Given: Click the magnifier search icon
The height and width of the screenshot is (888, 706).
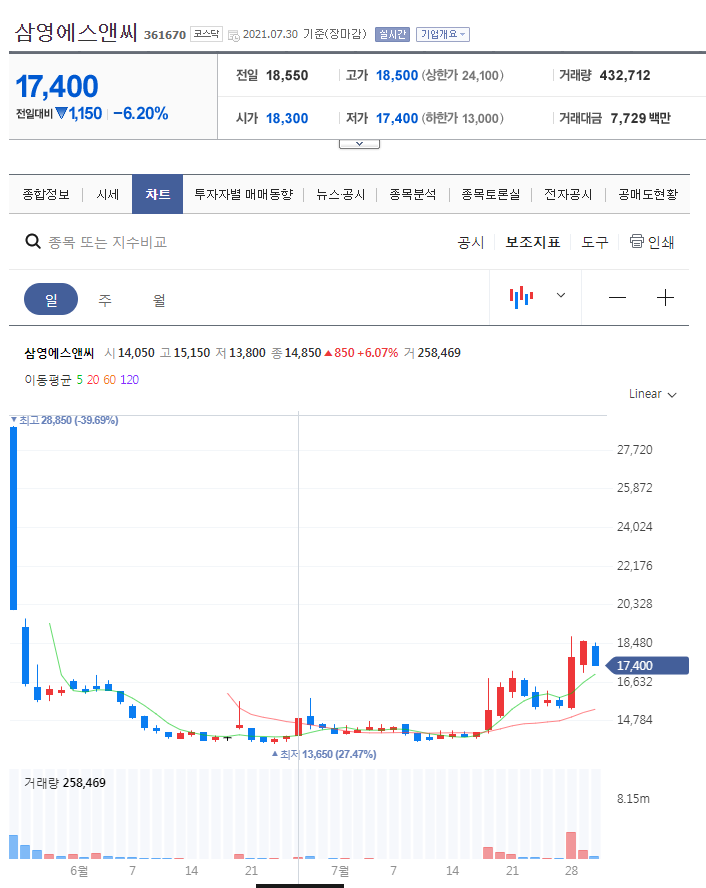Looking at the screenshot, I should click(x=33, y=242).
